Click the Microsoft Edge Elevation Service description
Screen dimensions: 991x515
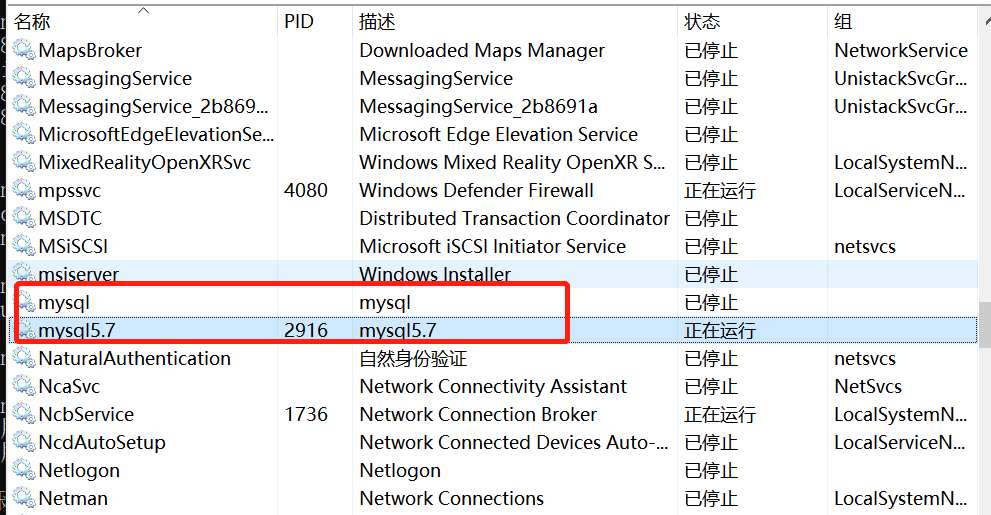coord(499,134)
